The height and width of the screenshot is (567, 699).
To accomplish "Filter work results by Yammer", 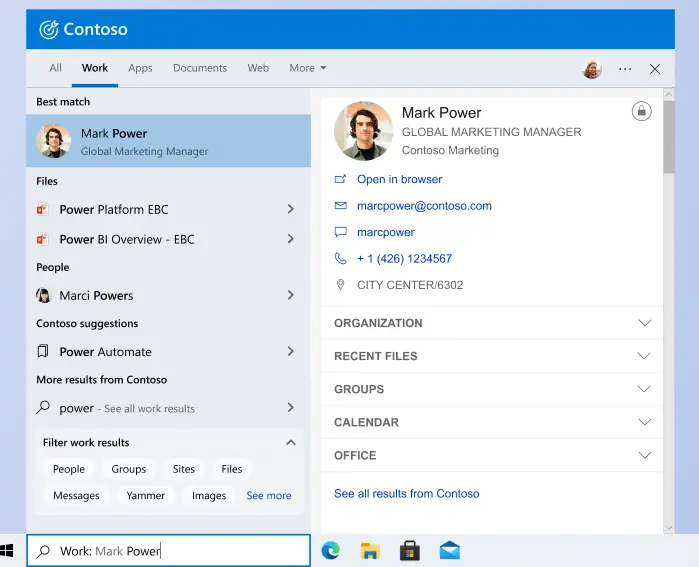I will tap(145, 496).
